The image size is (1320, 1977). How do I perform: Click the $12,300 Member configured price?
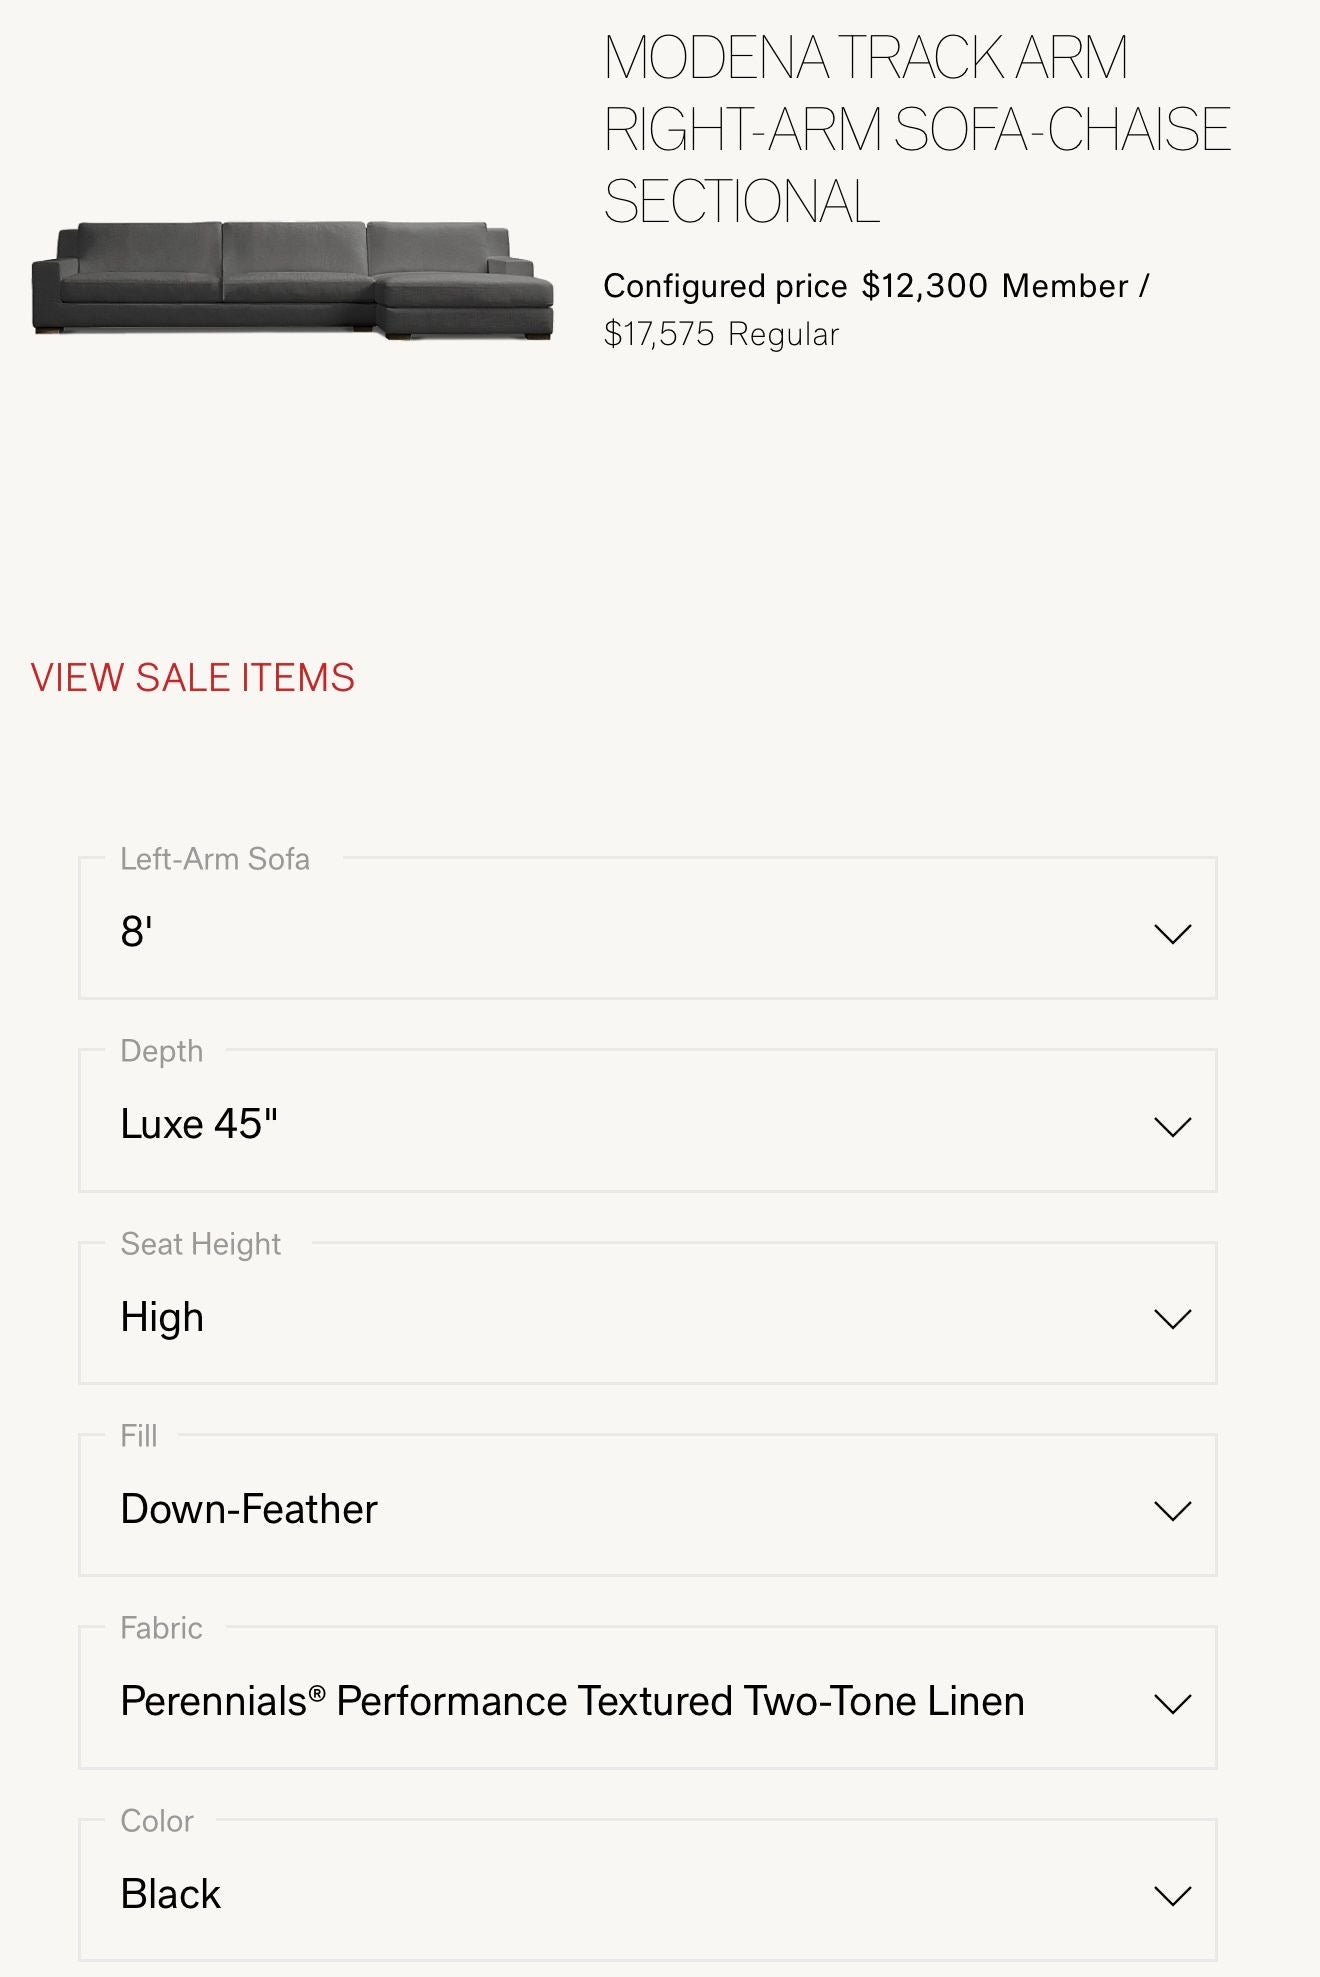(924, 286)
